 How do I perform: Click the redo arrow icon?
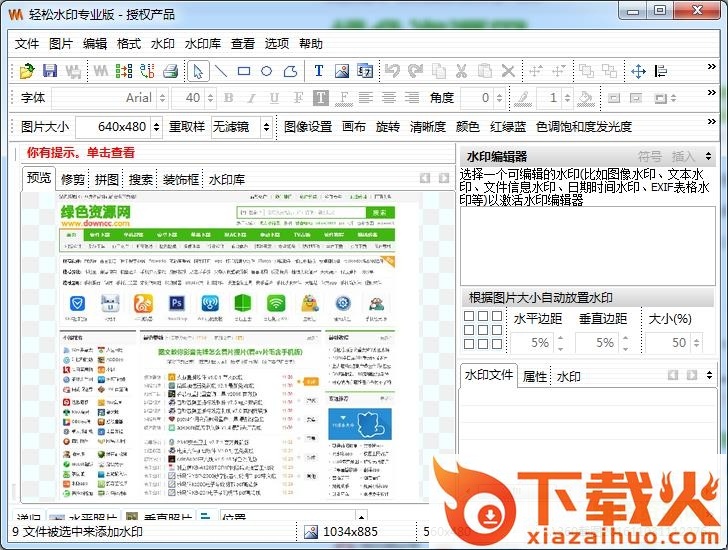pos(416,71)
